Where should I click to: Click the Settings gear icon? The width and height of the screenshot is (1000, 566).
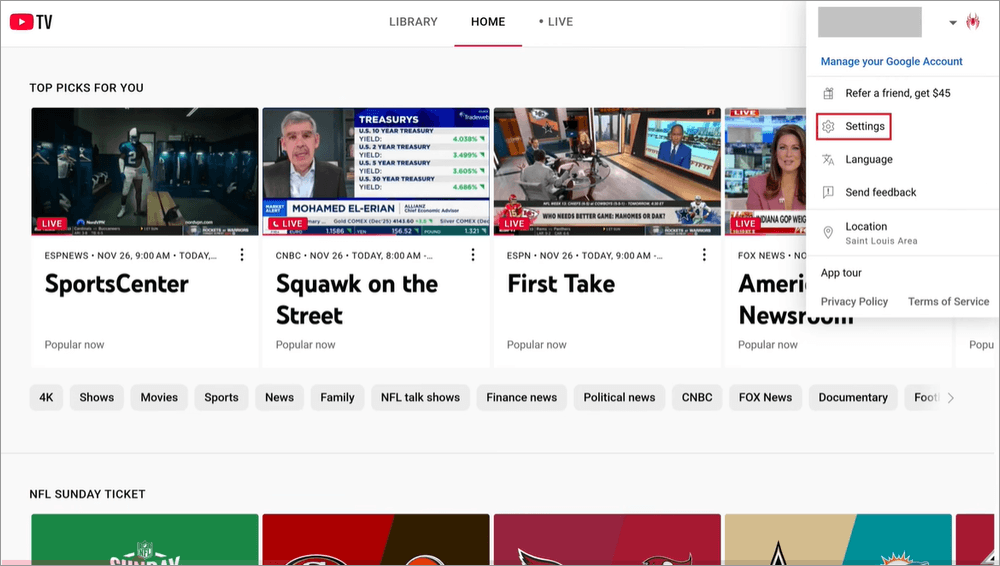tap(828, 126)
